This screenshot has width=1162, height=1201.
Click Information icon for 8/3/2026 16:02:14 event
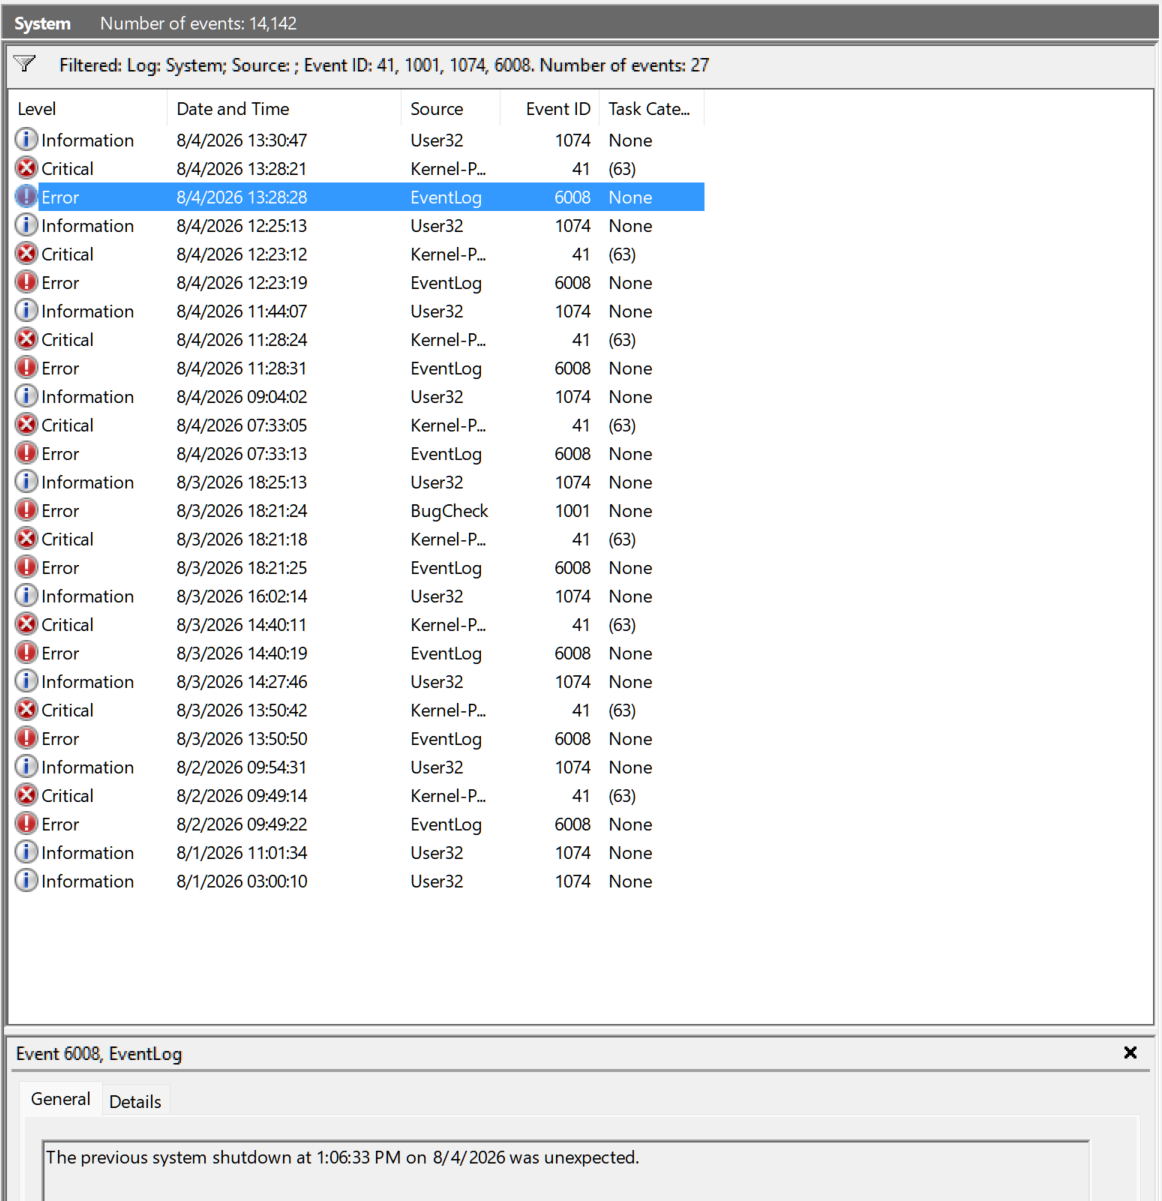[27, 595]
